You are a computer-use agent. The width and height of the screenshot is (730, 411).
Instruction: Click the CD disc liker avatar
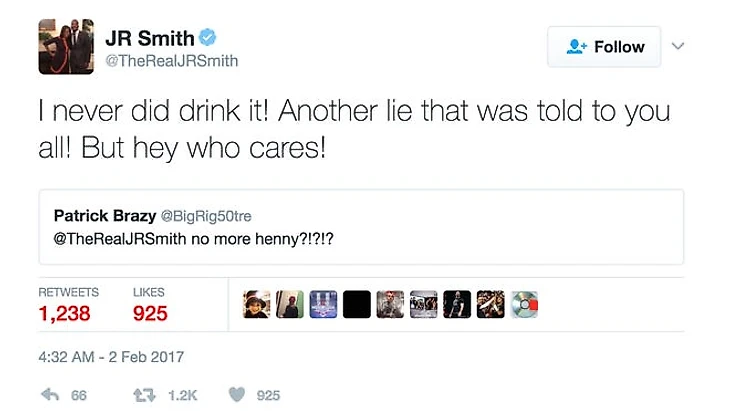pos(522,305)
